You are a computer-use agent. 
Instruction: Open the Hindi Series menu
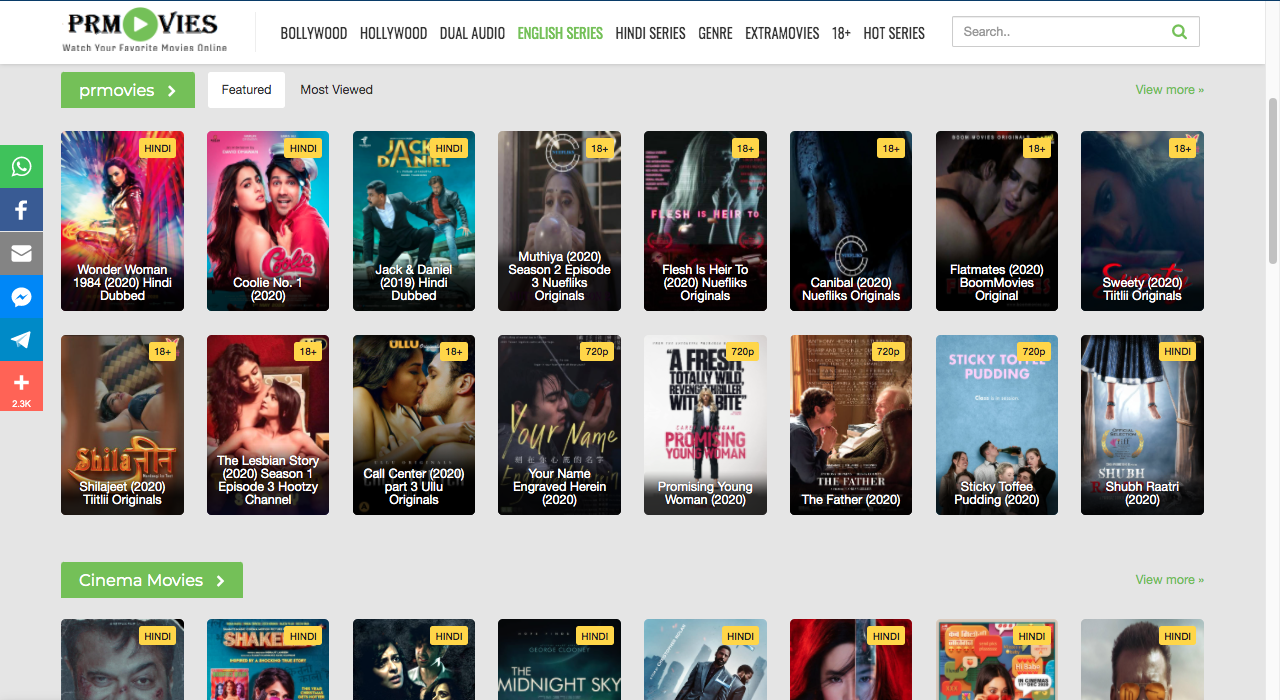point(650,33)
